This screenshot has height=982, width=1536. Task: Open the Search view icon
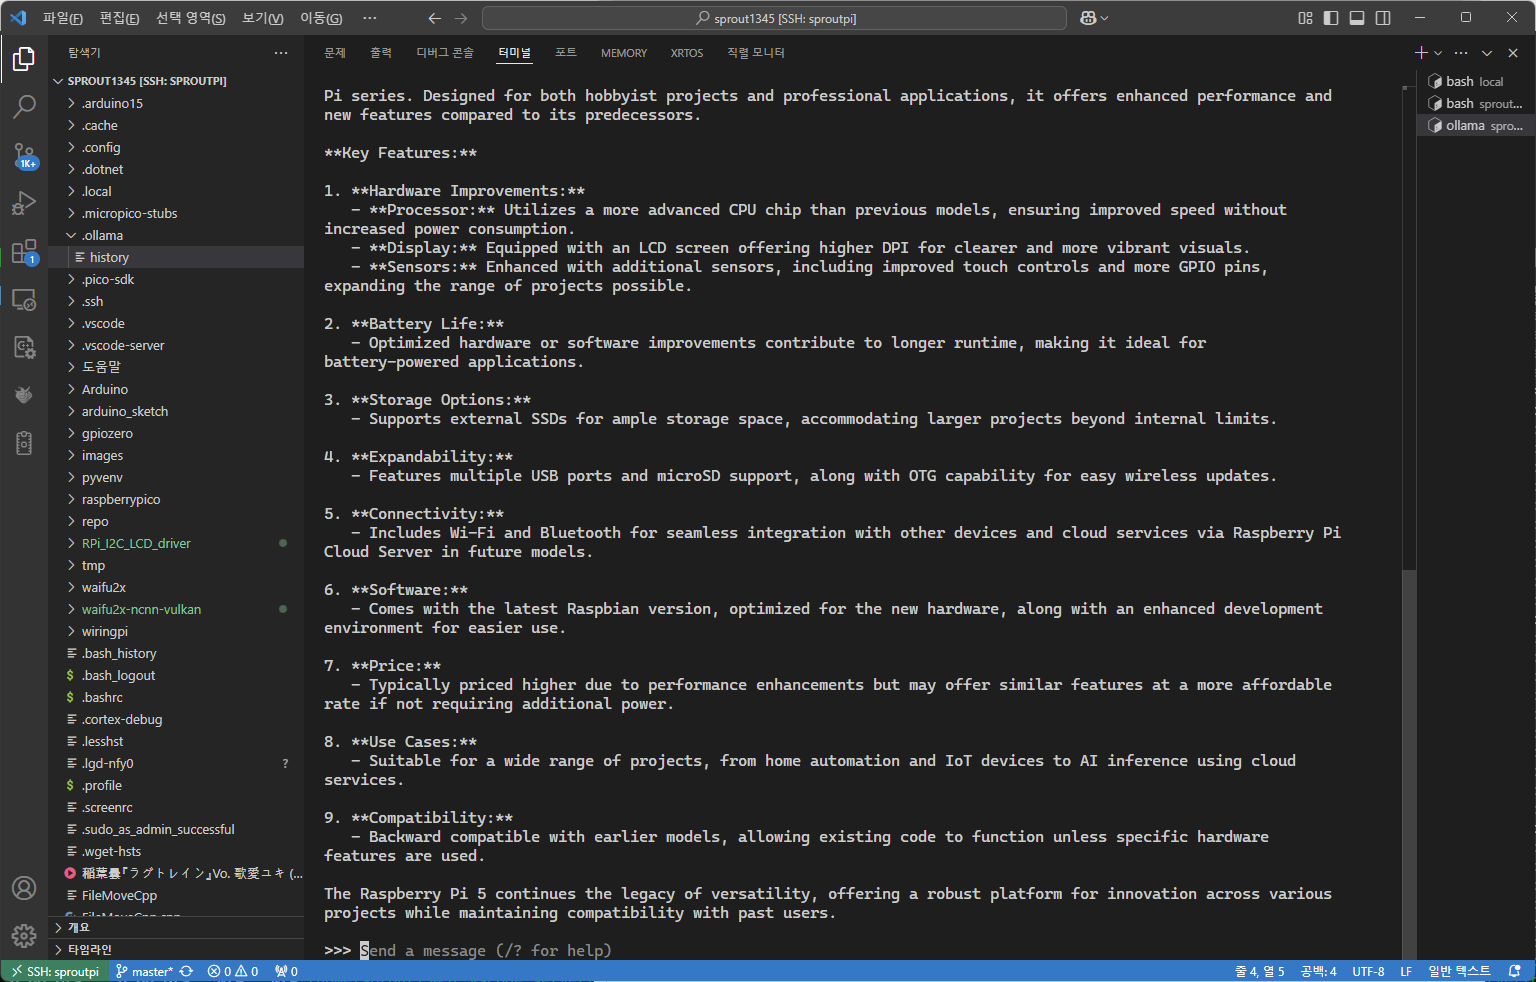[x=24, y=106]
